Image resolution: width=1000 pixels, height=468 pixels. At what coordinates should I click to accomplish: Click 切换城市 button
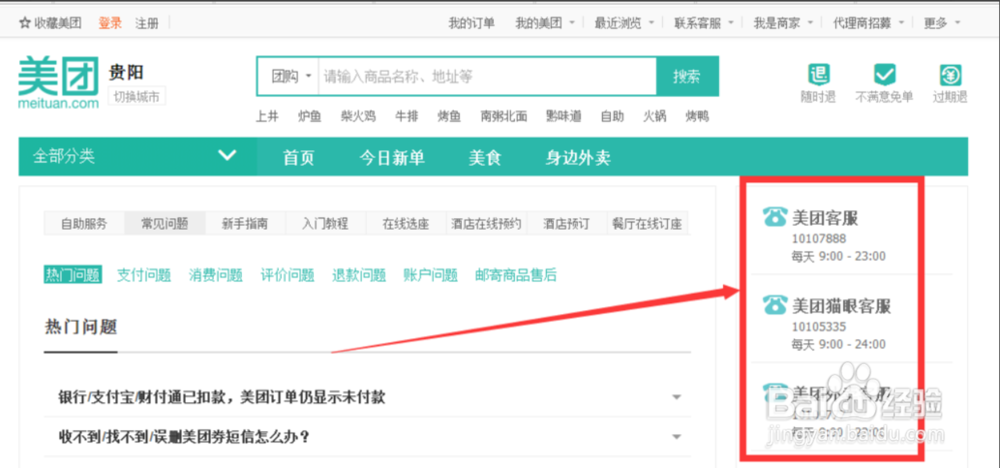pos(136,97)
